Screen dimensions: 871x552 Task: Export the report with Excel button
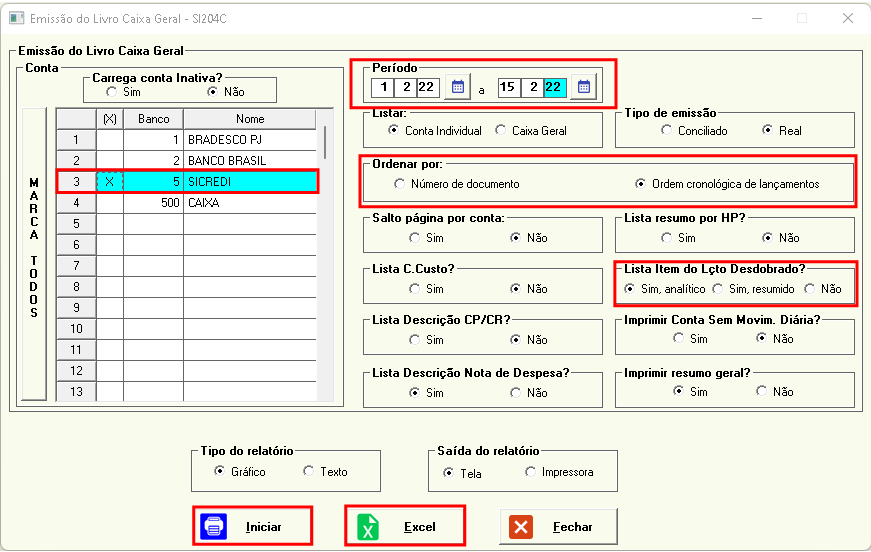pos(405,526)
